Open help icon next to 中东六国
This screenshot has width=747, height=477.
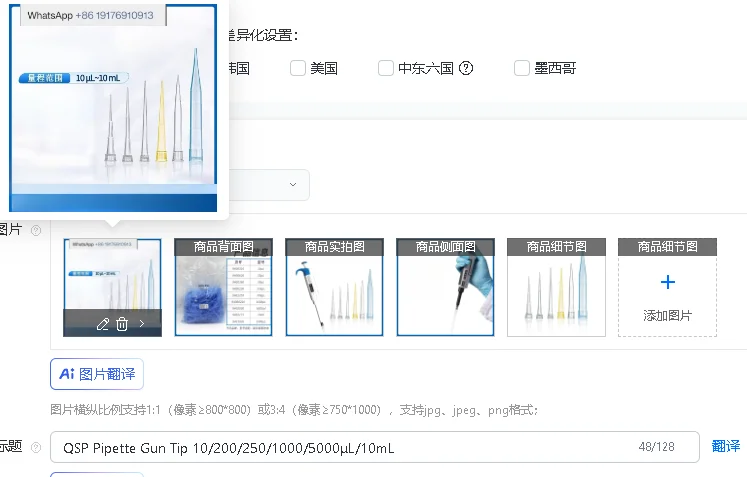click(x=466, y=68)
